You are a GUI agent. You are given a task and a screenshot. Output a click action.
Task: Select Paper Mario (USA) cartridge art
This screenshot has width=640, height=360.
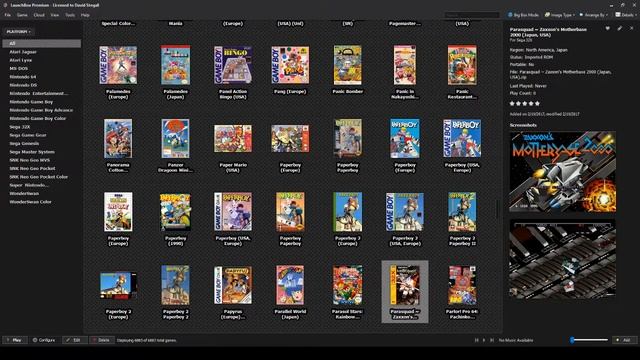[233, 138]
